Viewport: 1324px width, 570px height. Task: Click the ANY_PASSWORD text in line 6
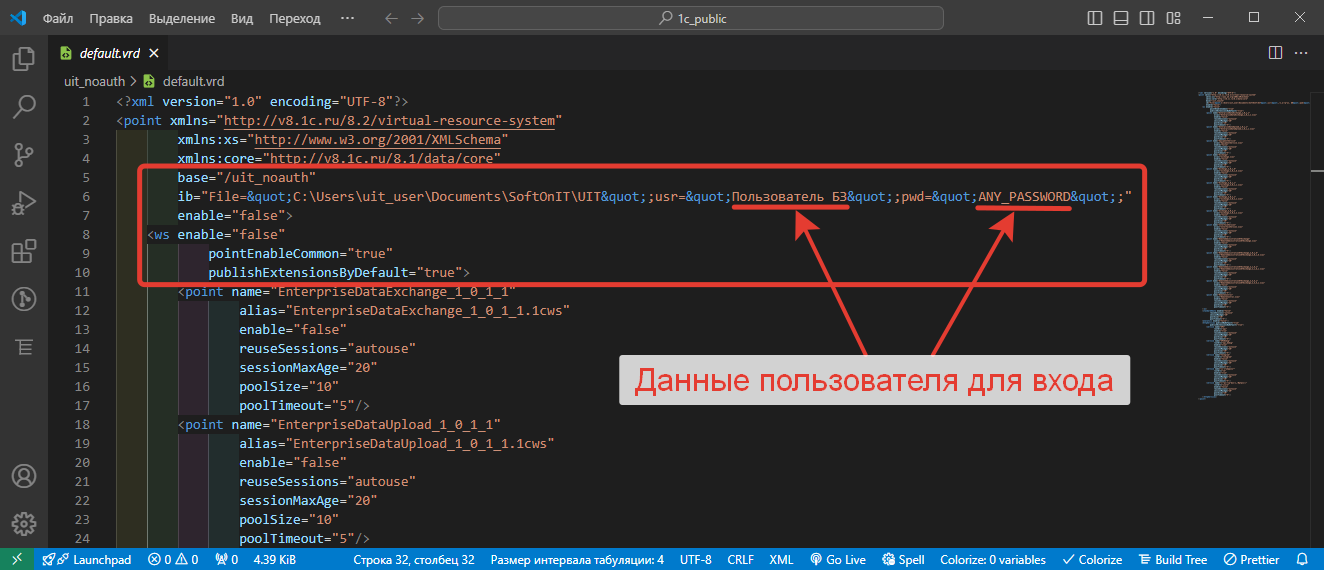click(x=1024, y=196)
